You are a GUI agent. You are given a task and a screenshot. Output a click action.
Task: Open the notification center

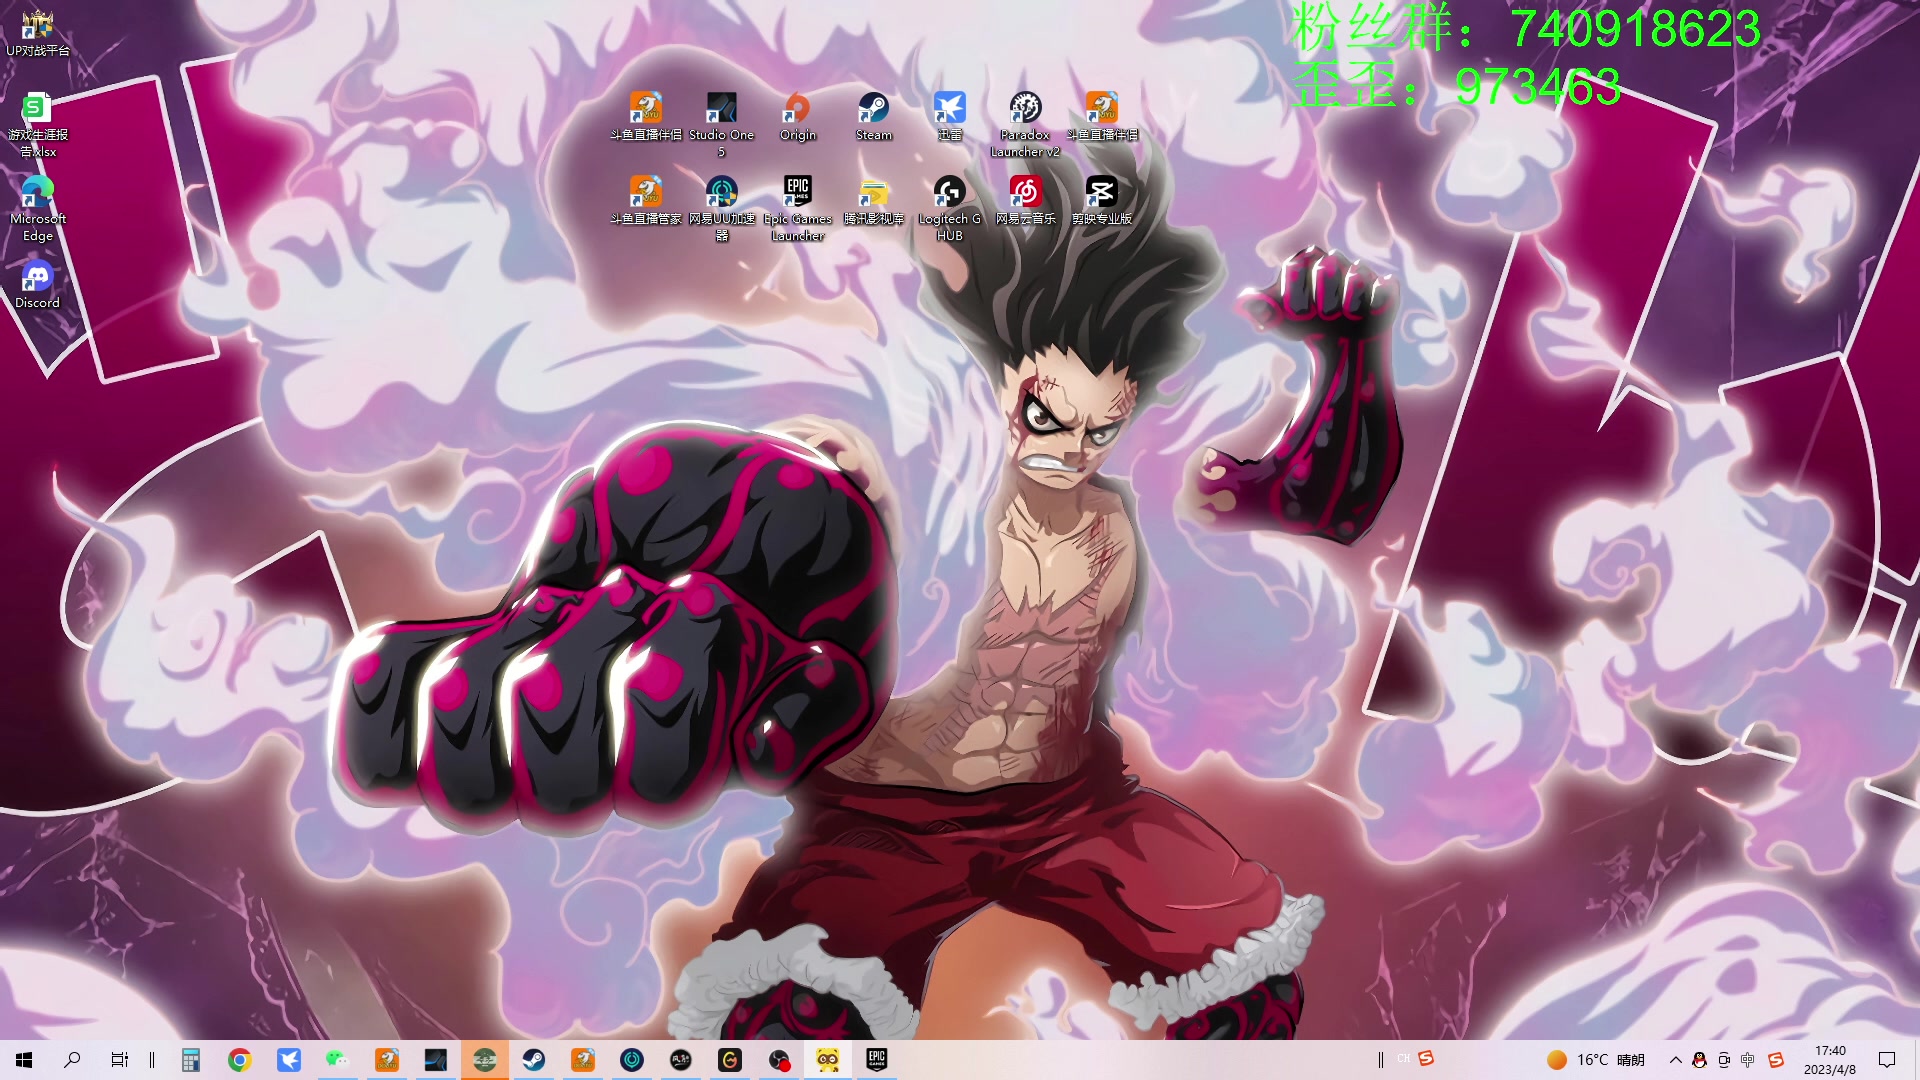click(1887, 1060)
